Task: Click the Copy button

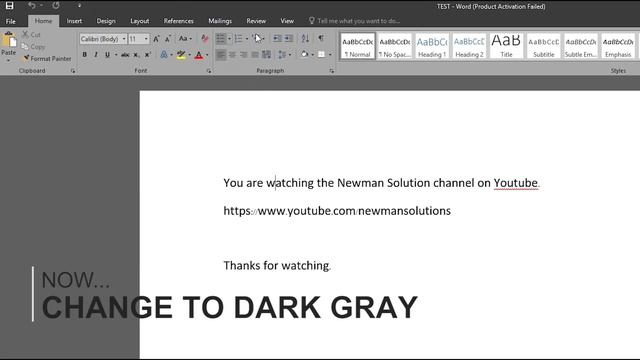Action: click(33, 47)
